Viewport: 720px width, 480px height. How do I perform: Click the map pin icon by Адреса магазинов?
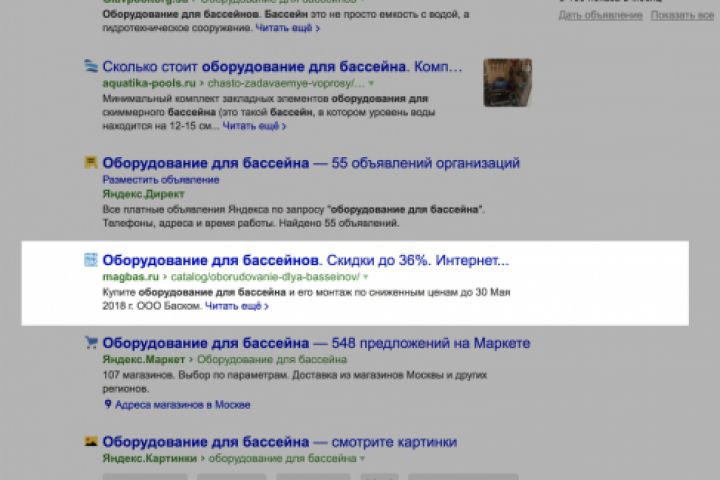pos(108,404)
